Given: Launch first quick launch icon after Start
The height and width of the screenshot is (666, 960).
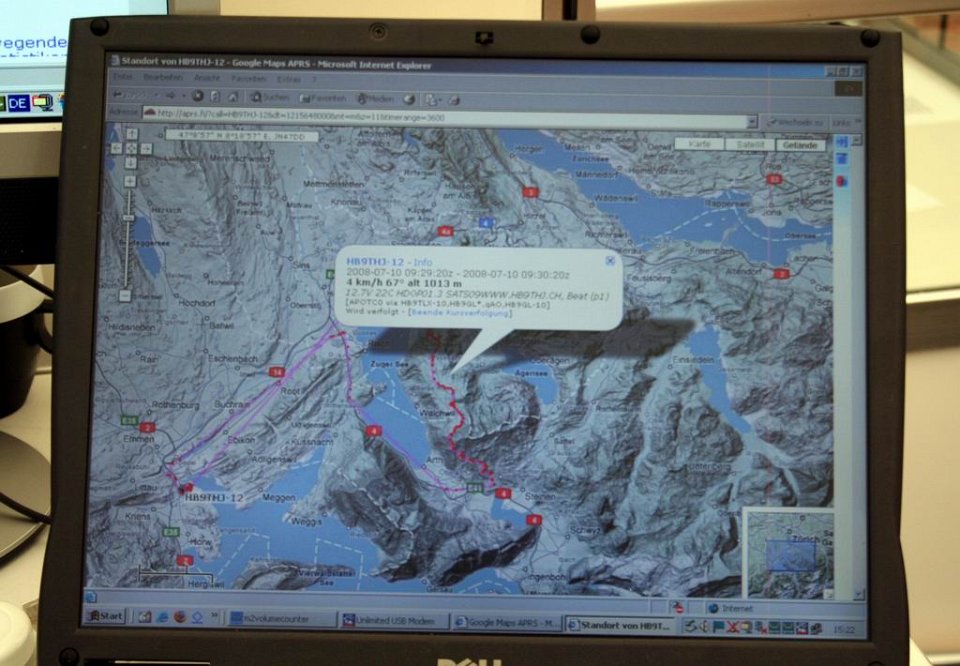Looking at the screenshot, I should coord(144,617).
